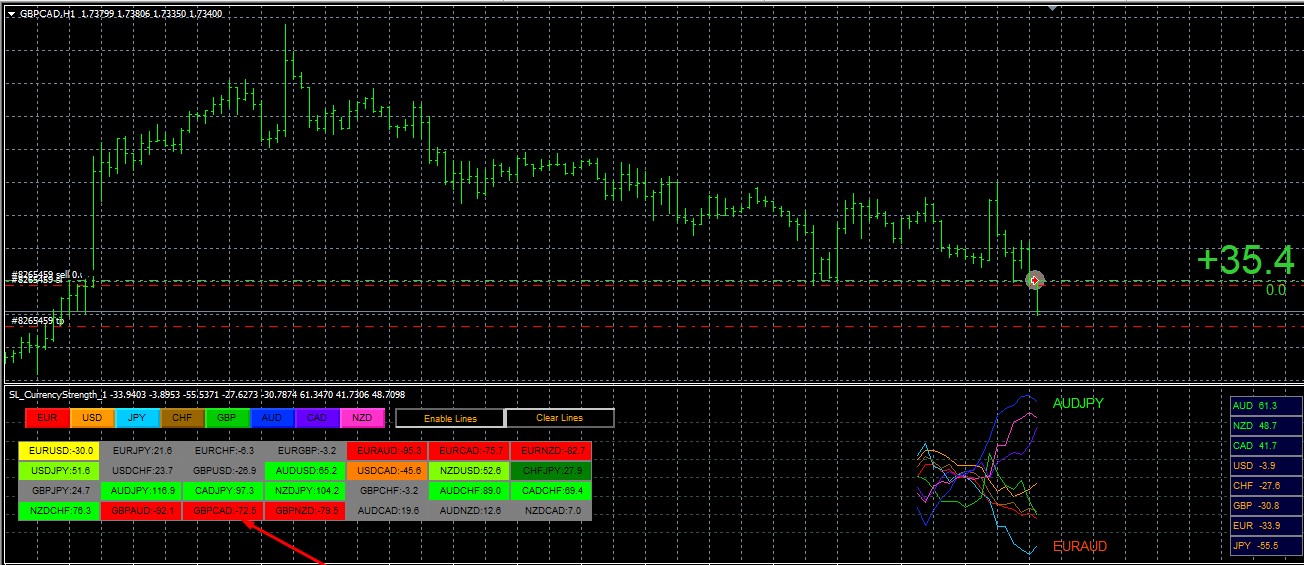The height and width of the screenshot is (565, 1304).
Task: Toggle the CAD currency line button
Action: click(317, 417)
